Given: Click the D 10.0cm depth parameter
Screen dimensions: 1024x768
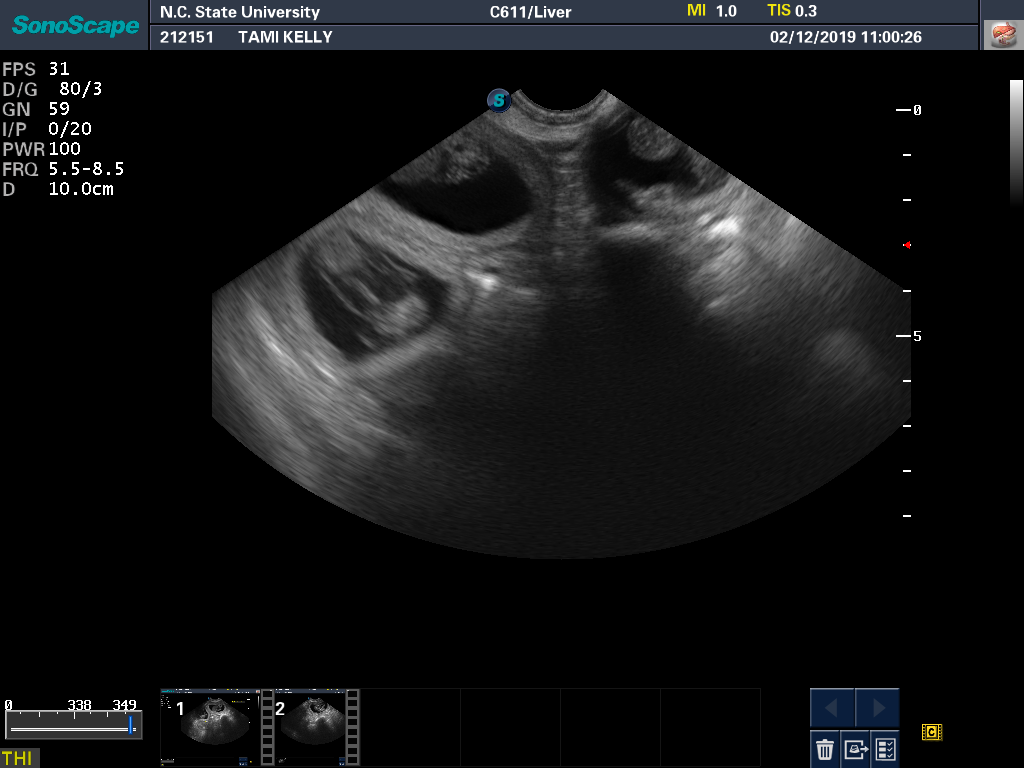Looking at the screenshot, I should coord(59,189).
